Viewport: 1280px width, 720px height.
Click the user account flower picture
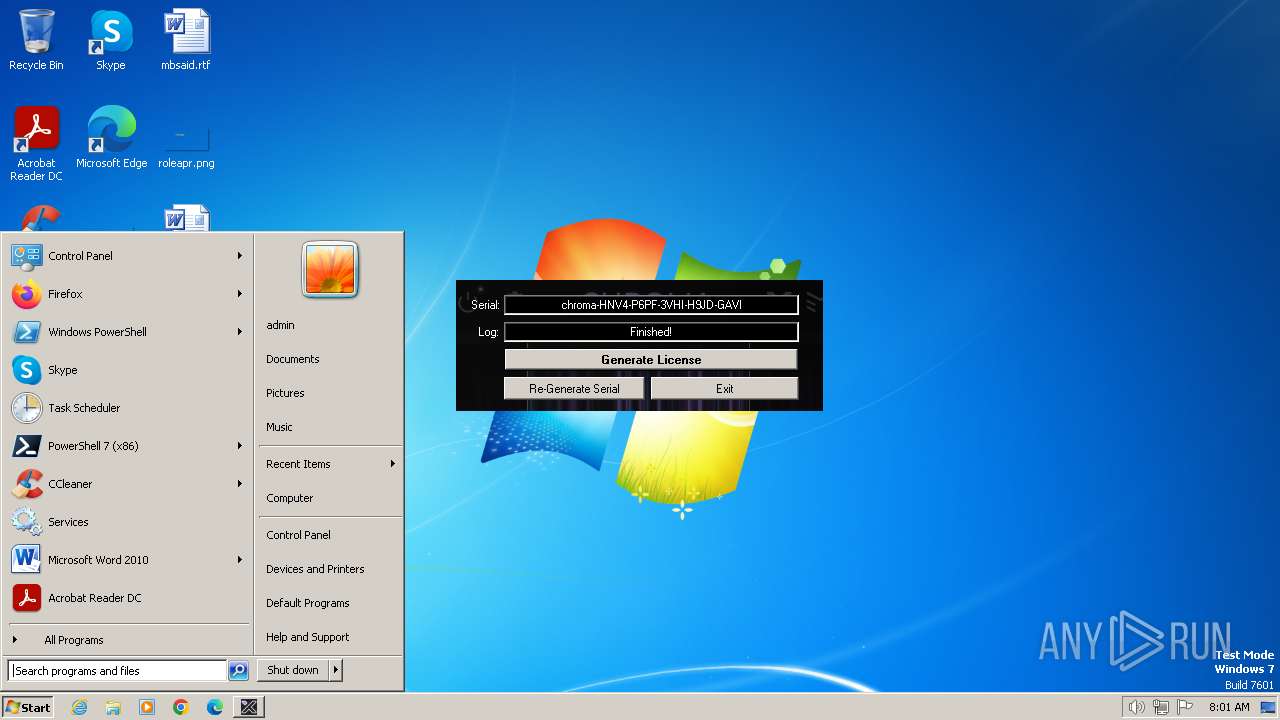point(330,270)
